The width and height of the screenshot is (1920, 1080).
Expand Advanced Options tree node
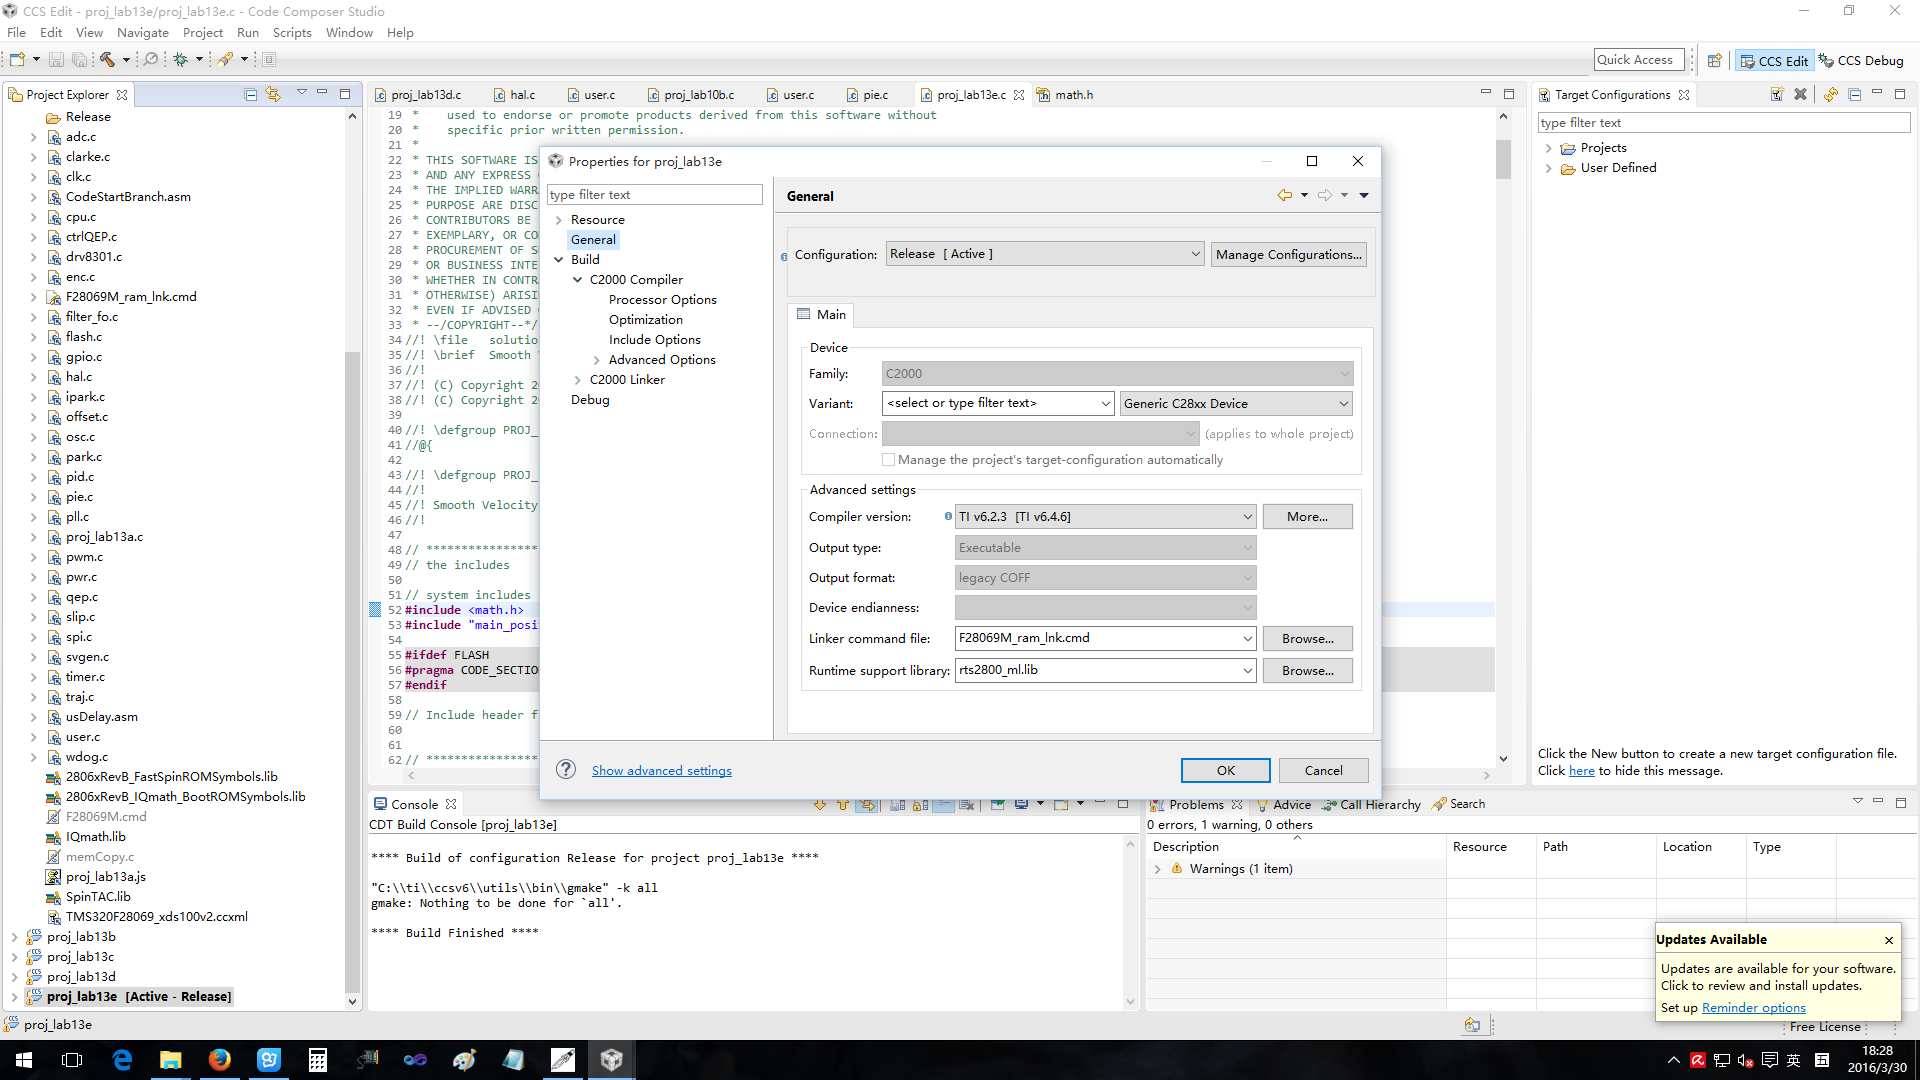[x=597, y=360]
